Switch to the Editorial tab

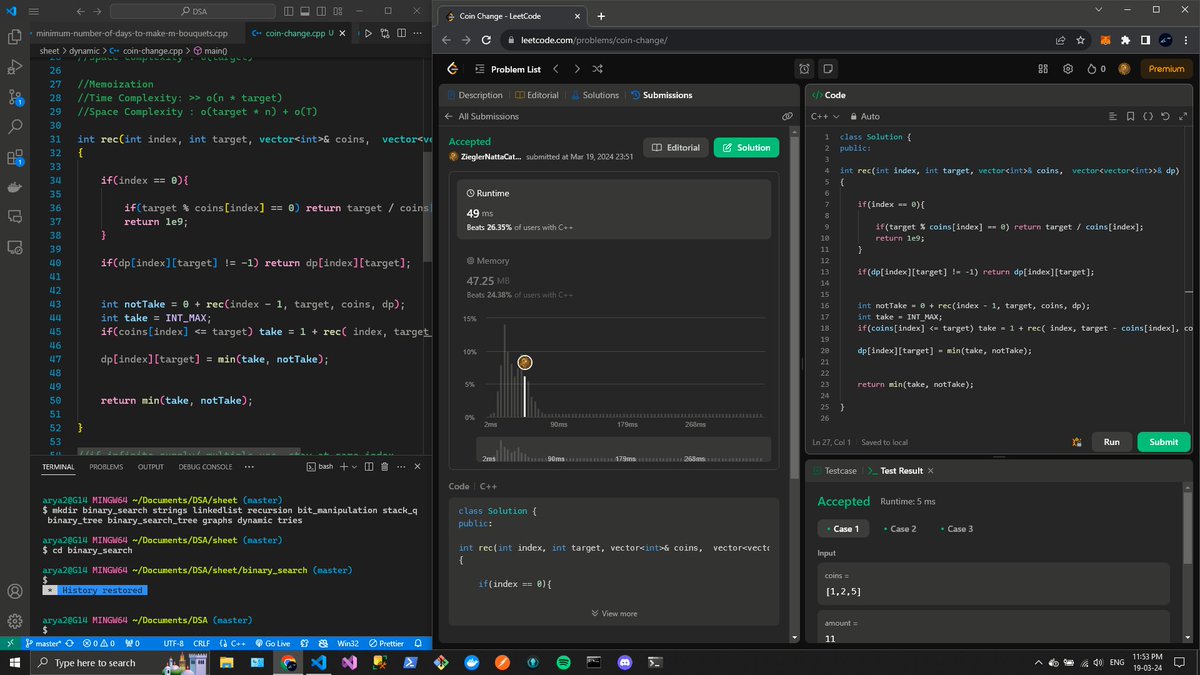(536, 95)
